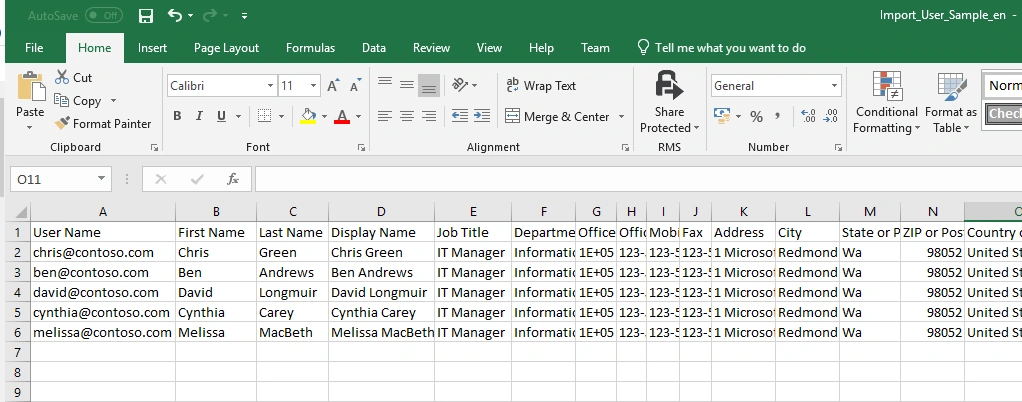The height and width of the screenshot is (402, 1022).
Task: Open the General number format dropdown
Action: (834, 86)
